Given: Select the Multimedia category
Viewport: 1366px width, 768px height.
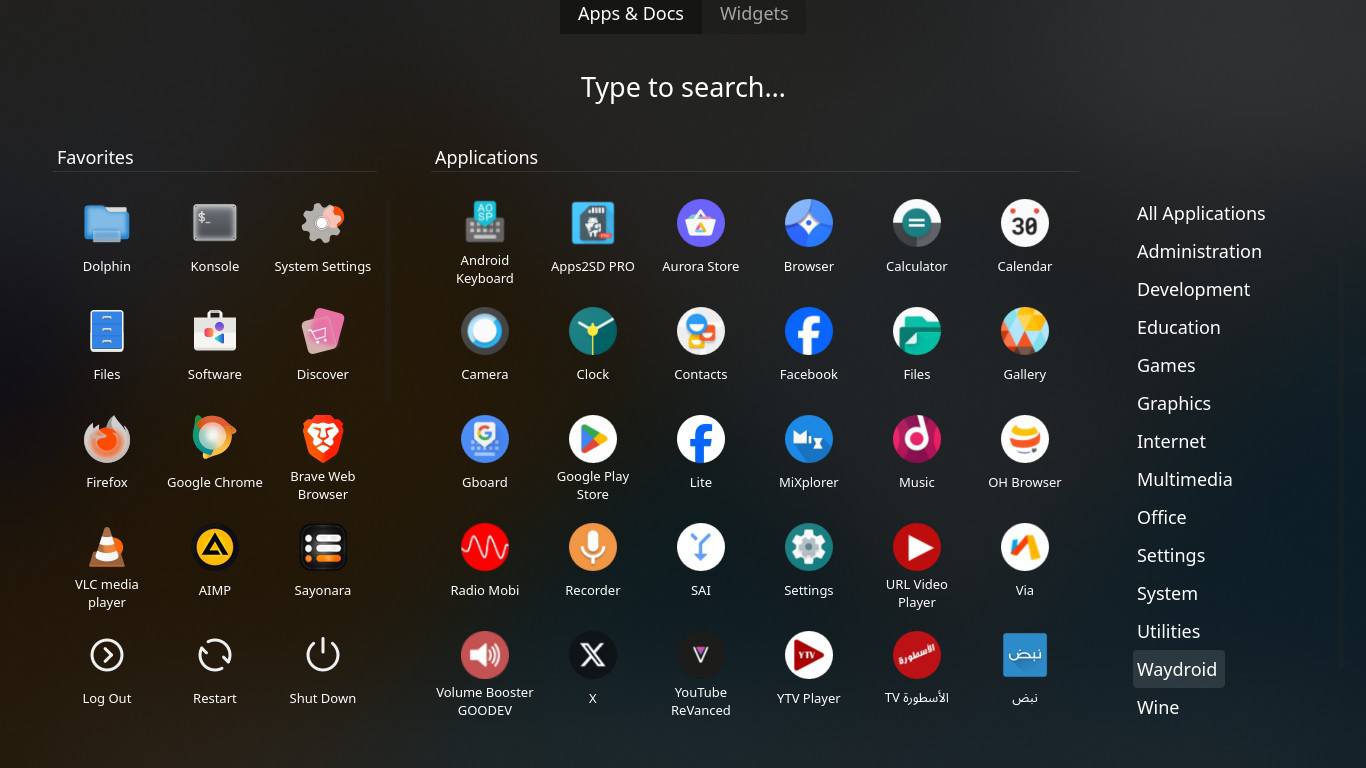Looking at the screenshot, I should point(1184,479).
